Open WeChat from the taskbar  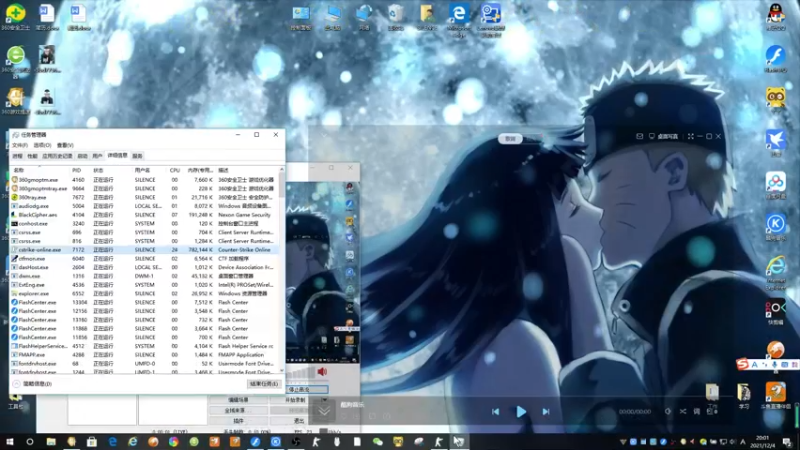378,442
